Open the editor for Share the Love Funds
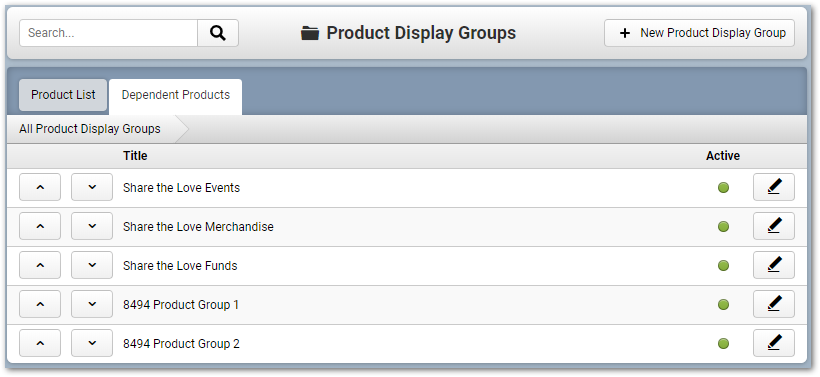Screen dimensions: 820x377 773,265
